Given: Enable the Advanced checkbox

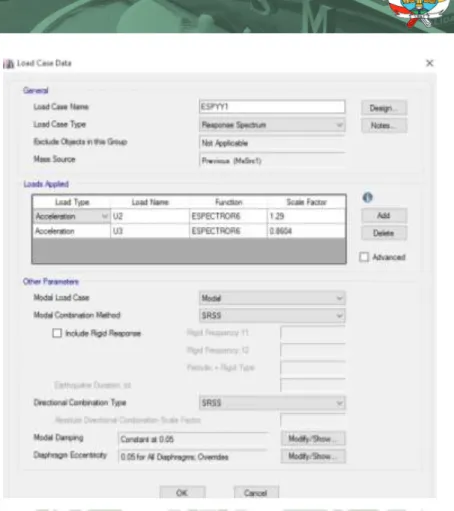Looking at the screenshot, I should pyautogui.click(x=364, y=257).
